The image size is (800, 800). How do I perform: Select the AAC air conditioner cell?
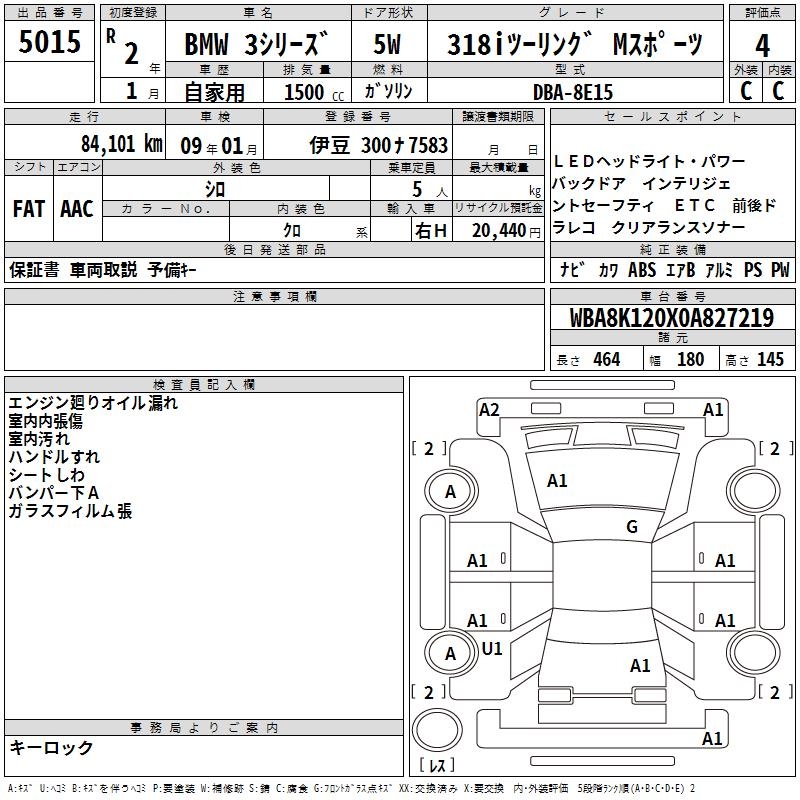point(77,209)
